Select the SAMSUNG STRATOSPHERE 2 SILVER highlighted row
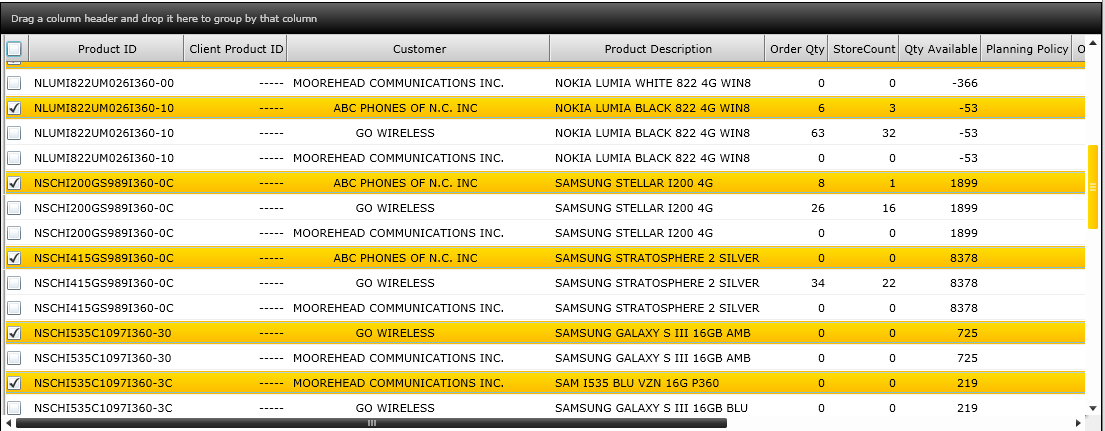Screen dimensions: 1105x431 [544, 258]
